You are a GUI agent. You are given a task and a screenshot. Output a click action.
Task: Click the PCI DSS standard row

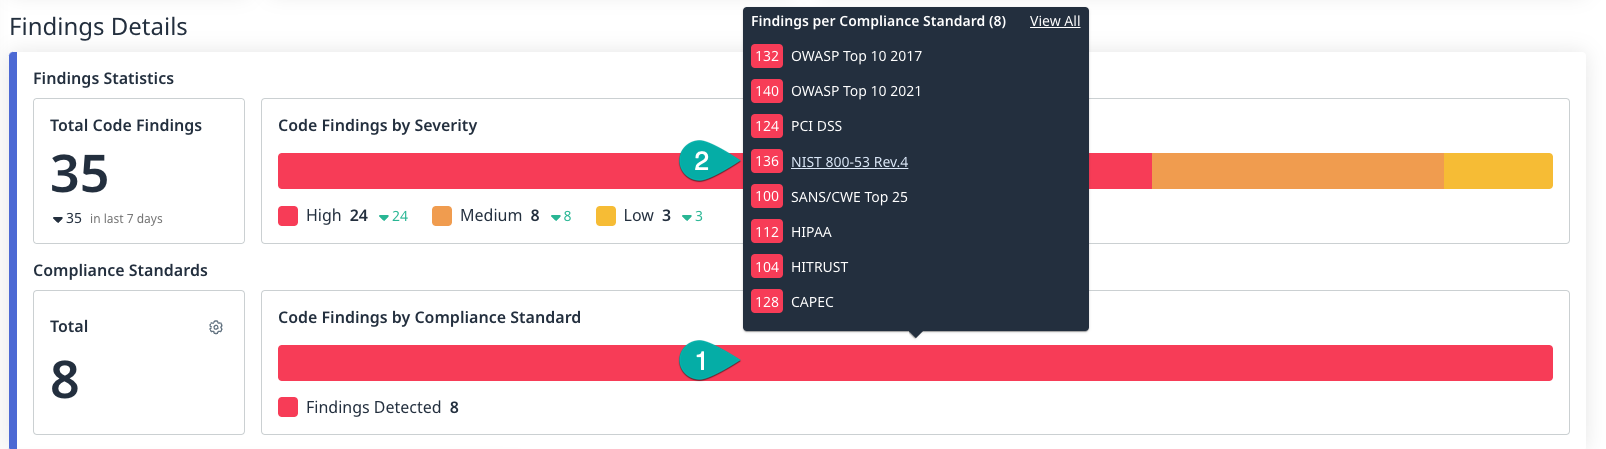coord(816,126)
